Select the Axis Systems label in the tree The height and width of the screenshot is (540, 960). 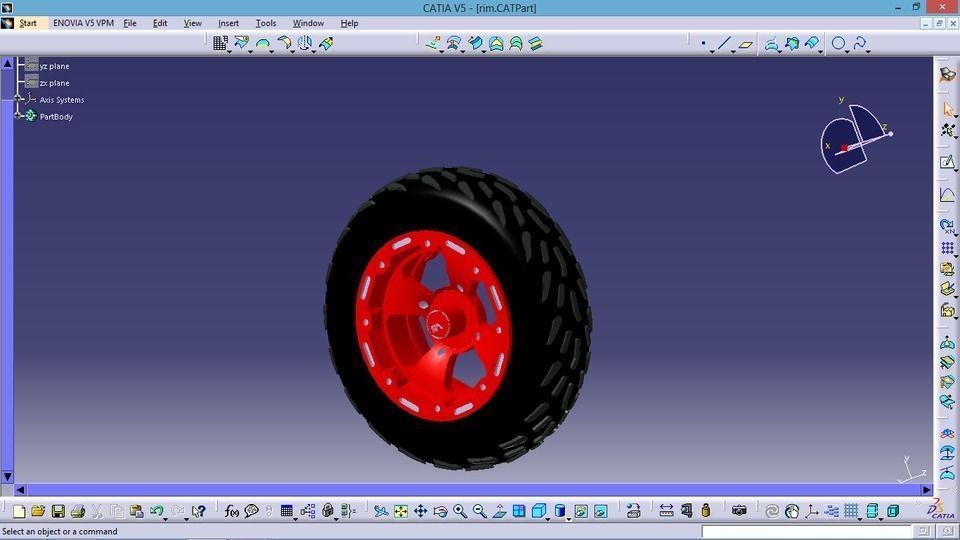[x=61, y=100]
